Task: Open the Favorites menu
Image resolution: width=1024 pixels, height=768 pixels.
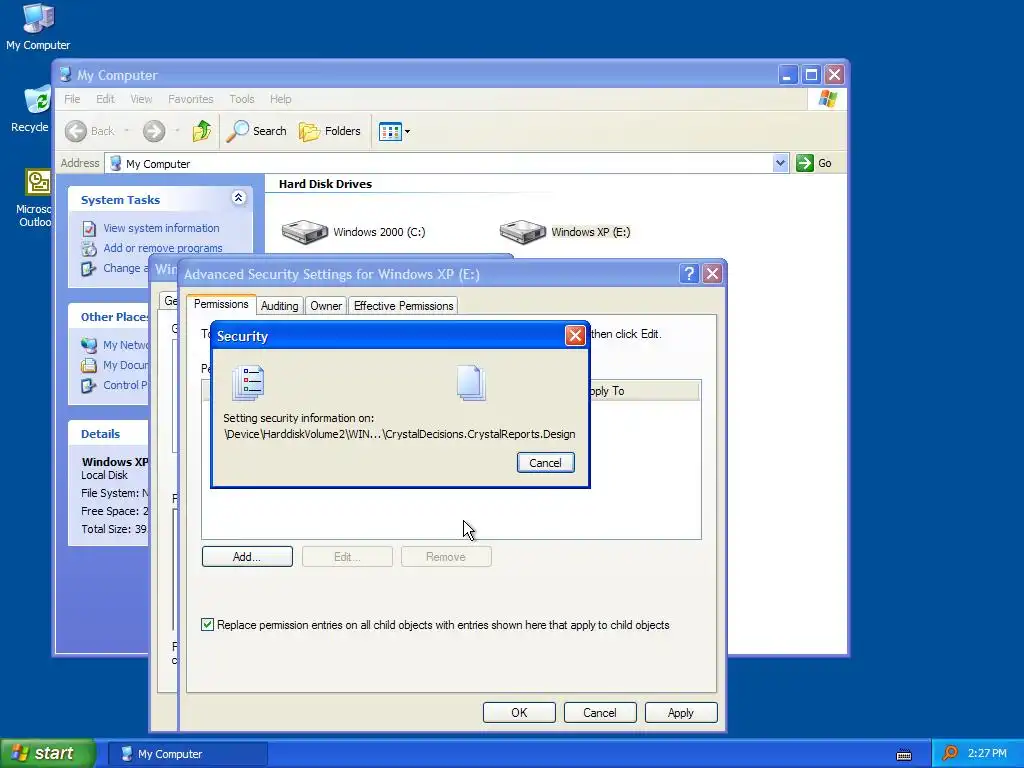Action: click(191, 99)
